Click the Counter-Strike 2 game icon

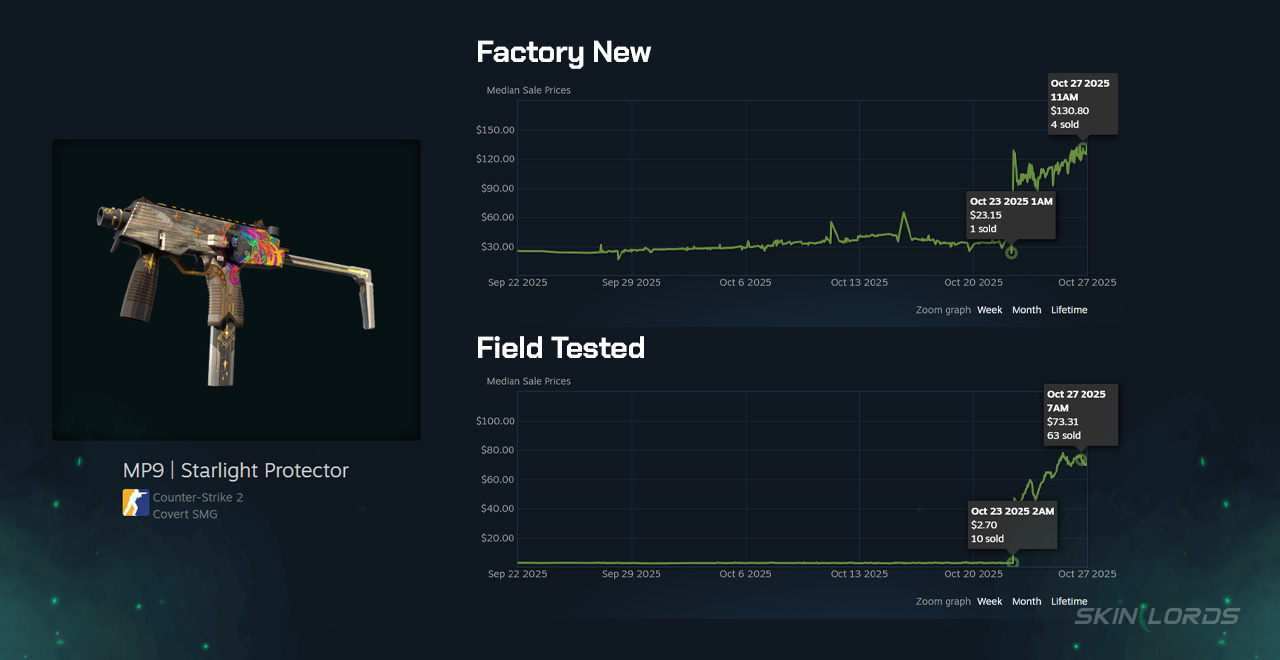[x=135, y=503]
